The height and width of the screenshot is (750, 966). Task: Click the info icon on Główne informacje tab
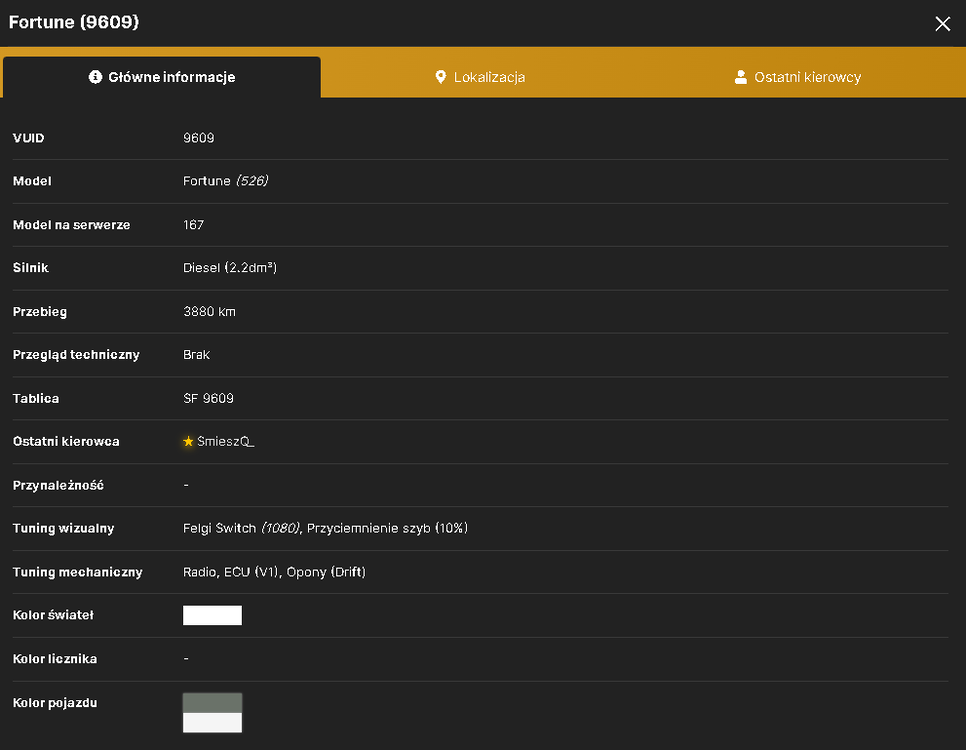95,77
